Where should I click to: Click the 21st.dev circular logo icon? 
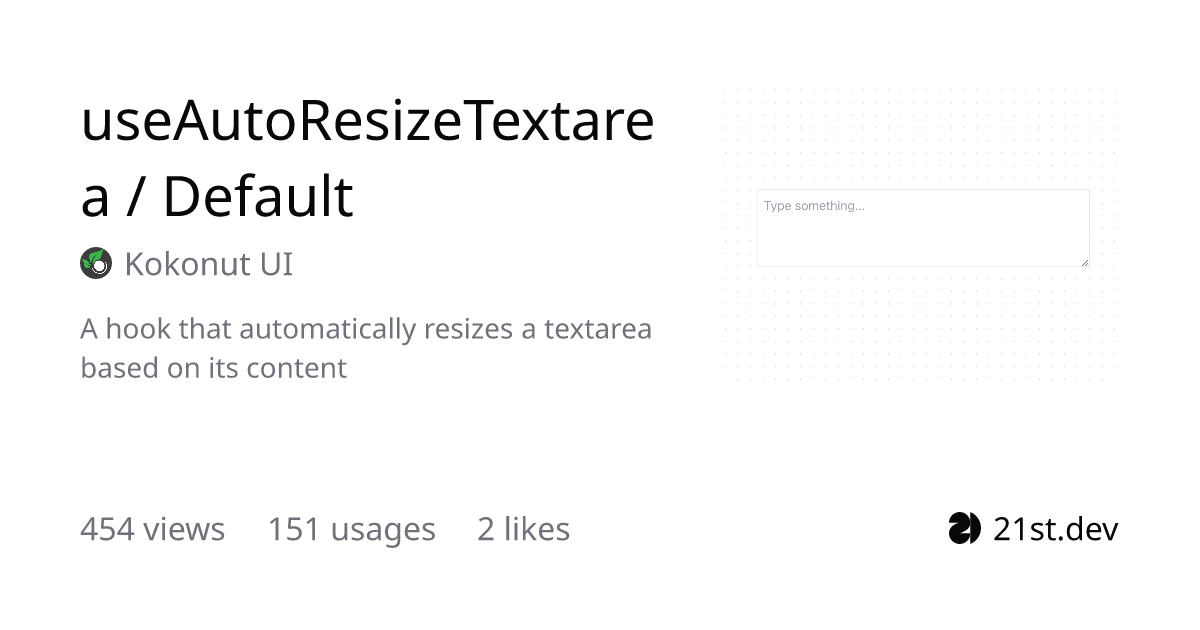[x=964, y=528]
